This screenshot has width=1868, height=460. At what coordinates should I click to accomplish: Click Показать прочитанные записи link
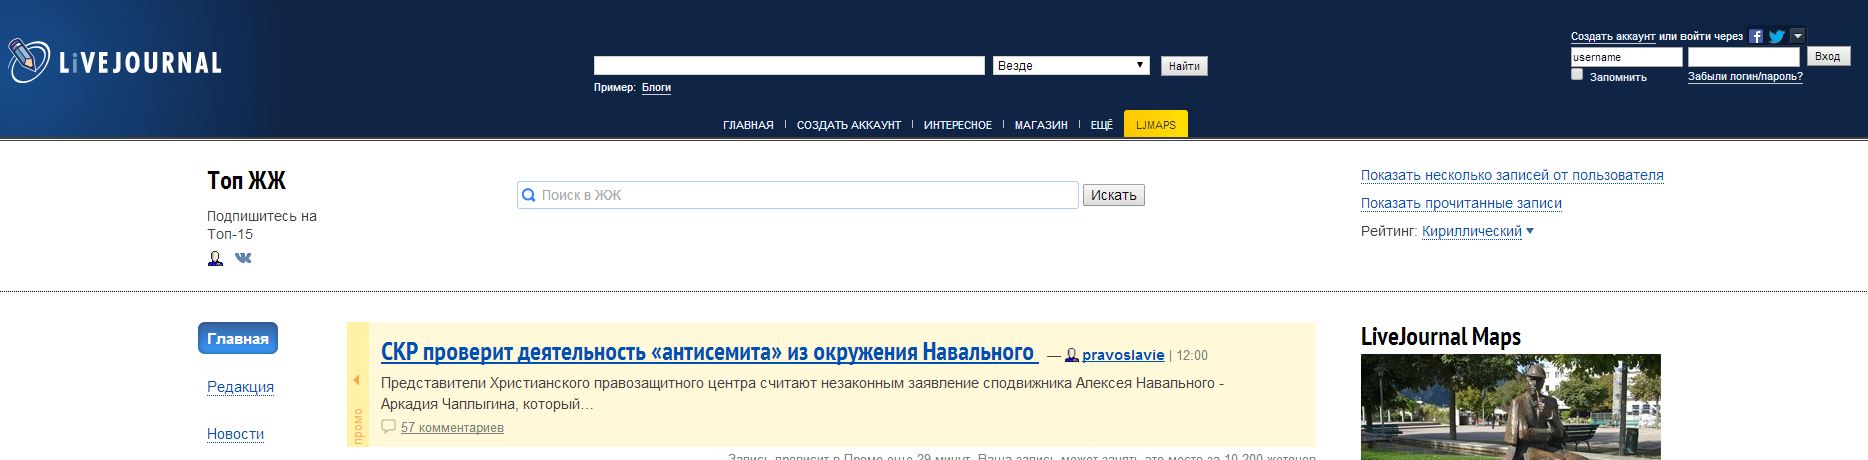tap(1461, 203)
